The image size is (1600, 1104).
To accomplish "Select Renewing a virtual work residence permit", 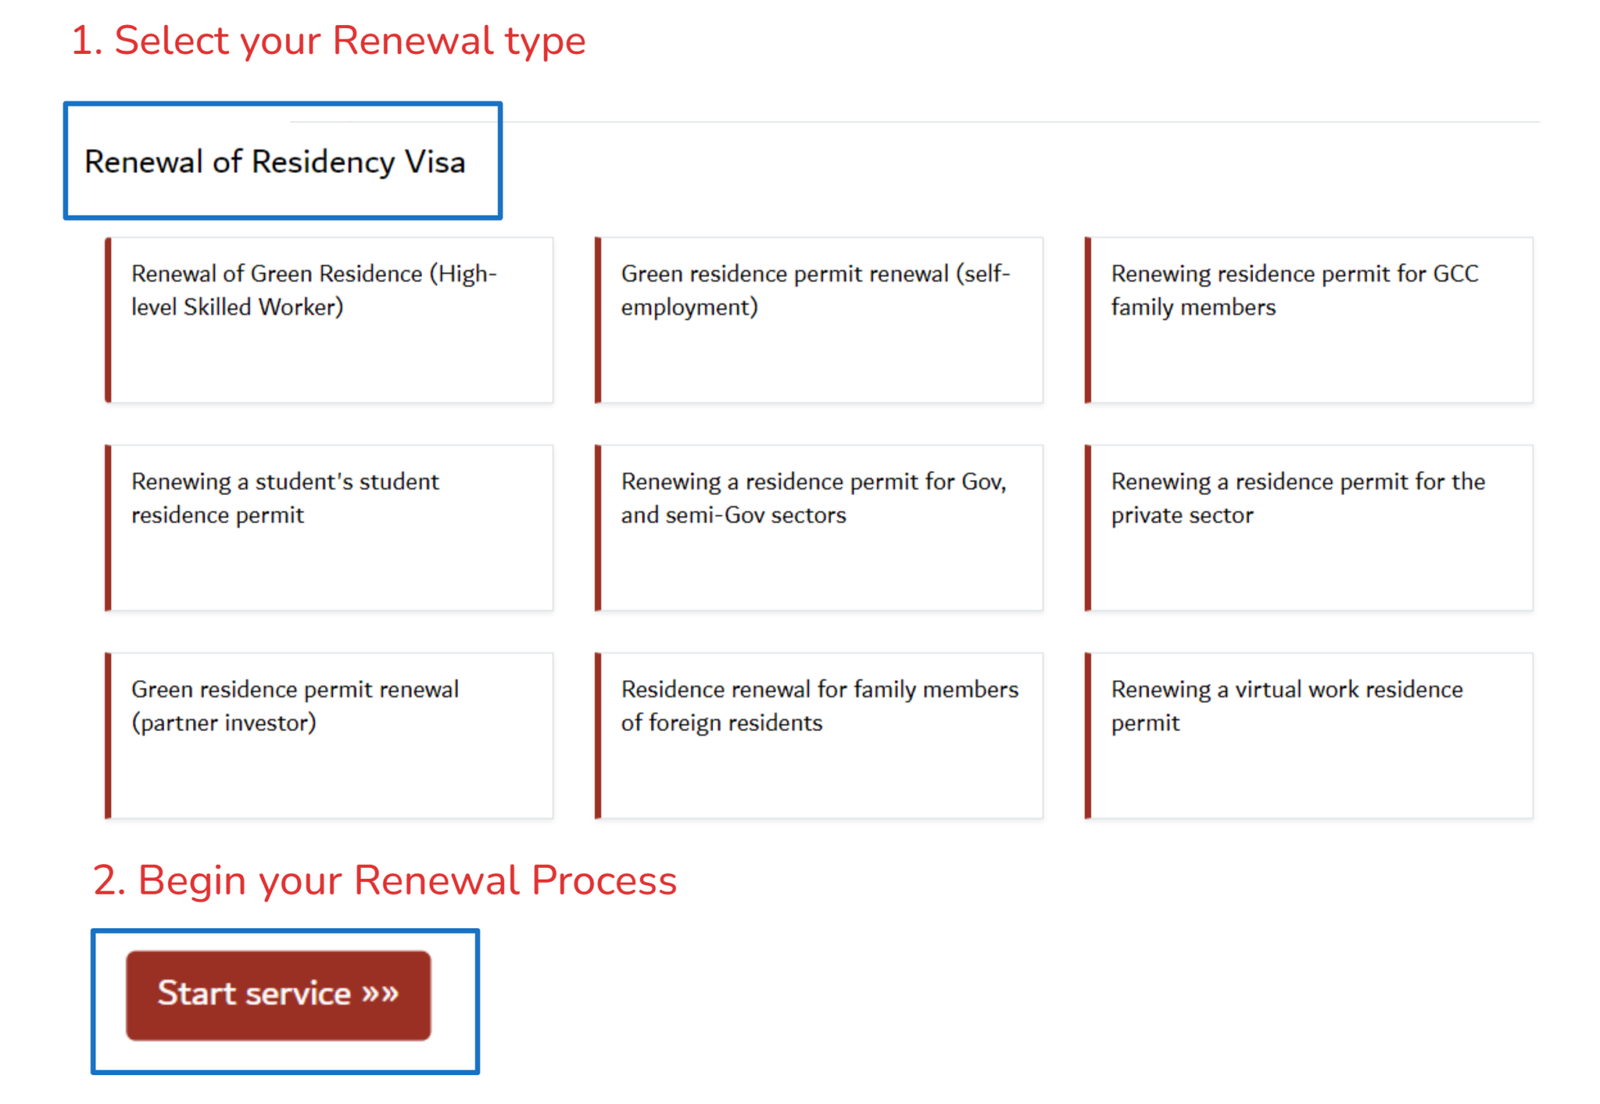I will (x=1308, y=735).
